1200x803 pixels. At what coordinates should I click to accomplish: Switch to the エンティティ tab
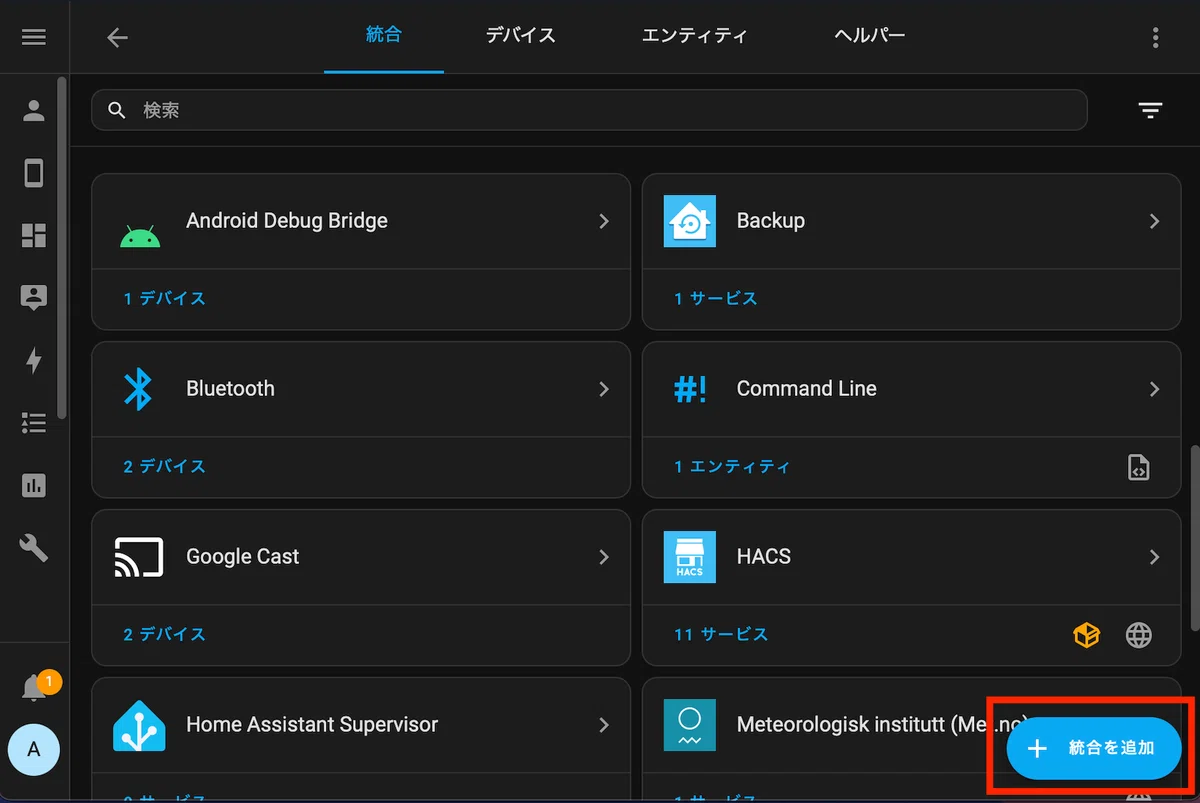[694, 36]
